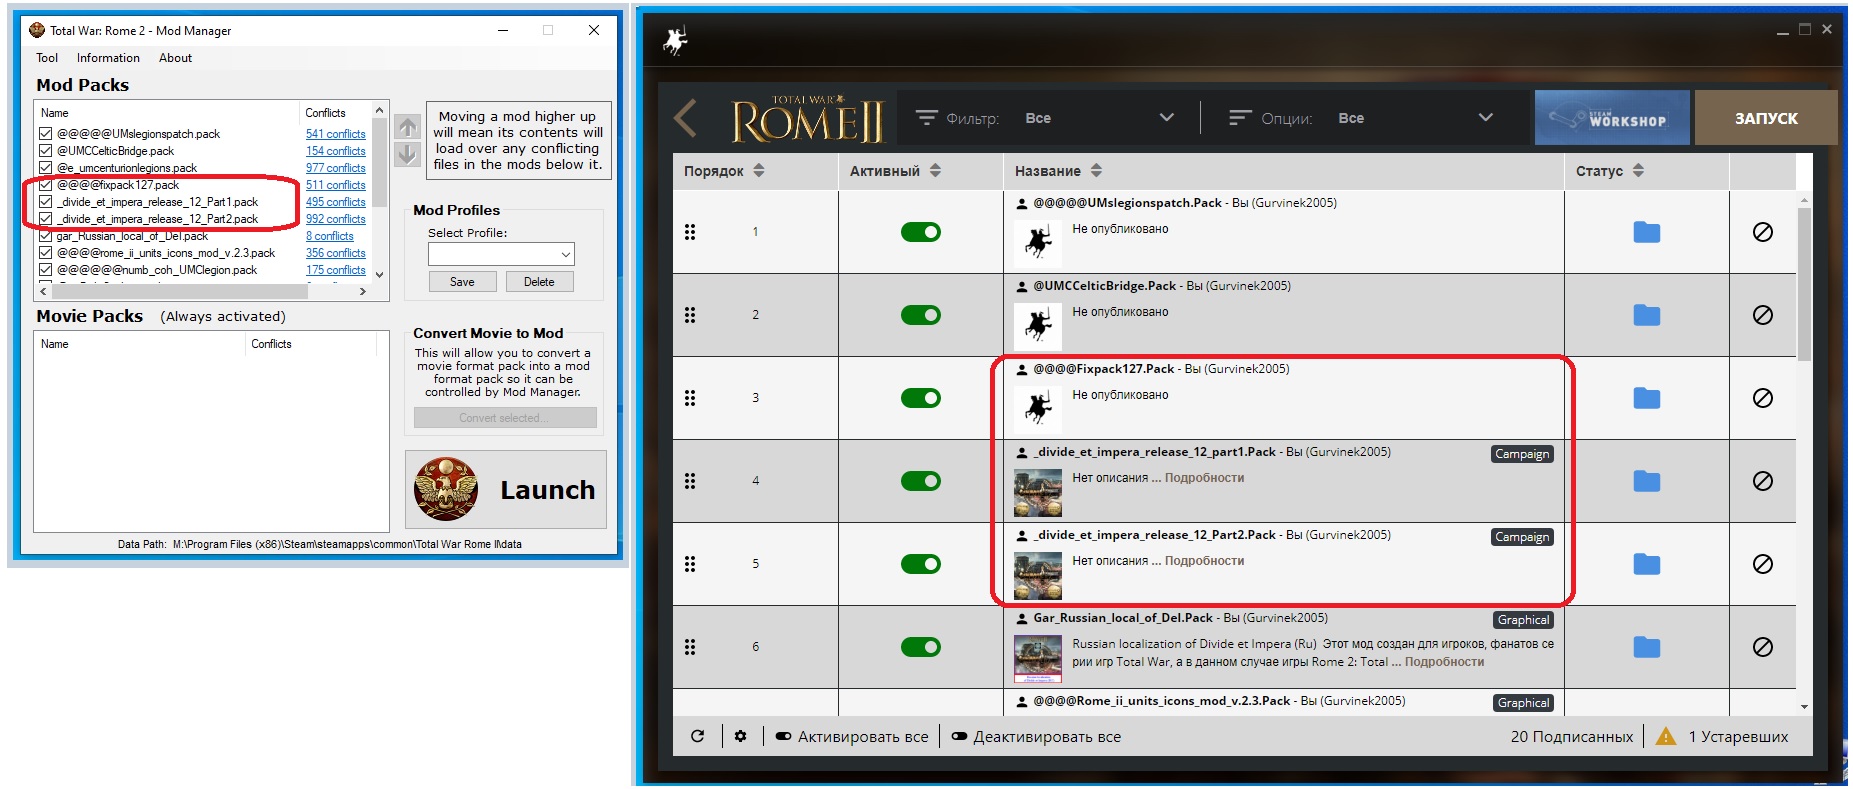The width and height of the screenshot is (1853, 789).
Task: Click Активировать все button
Action: click(852, 736)
